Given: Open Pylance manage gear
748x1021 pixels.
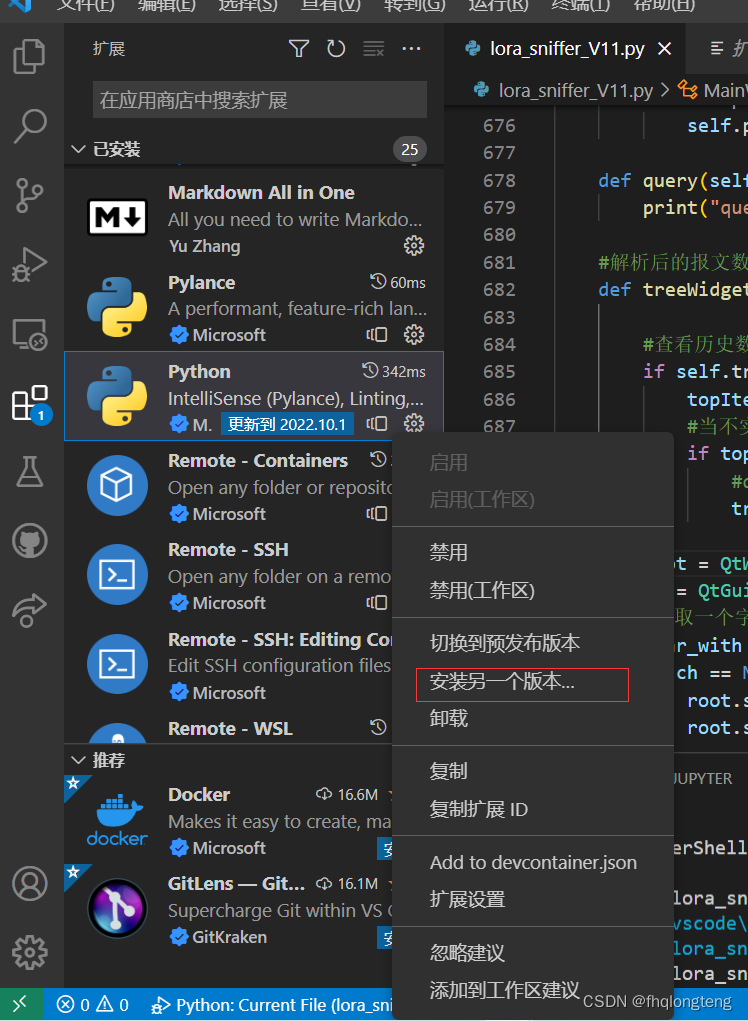Looking at the screenshot, I should point(414,335).
